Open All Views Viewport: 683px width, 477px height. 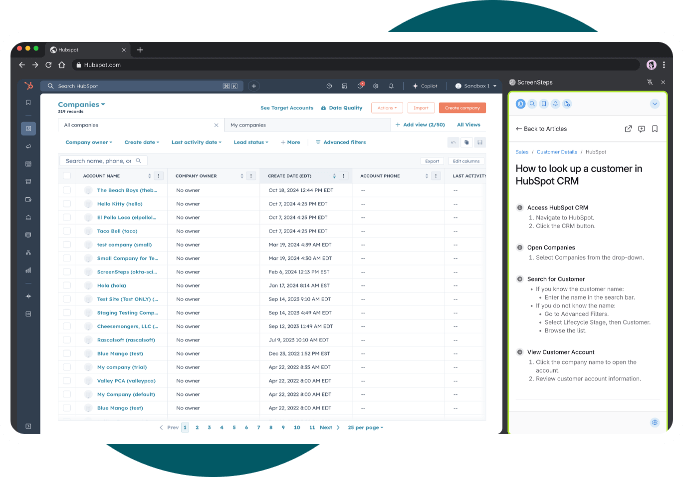468,125
